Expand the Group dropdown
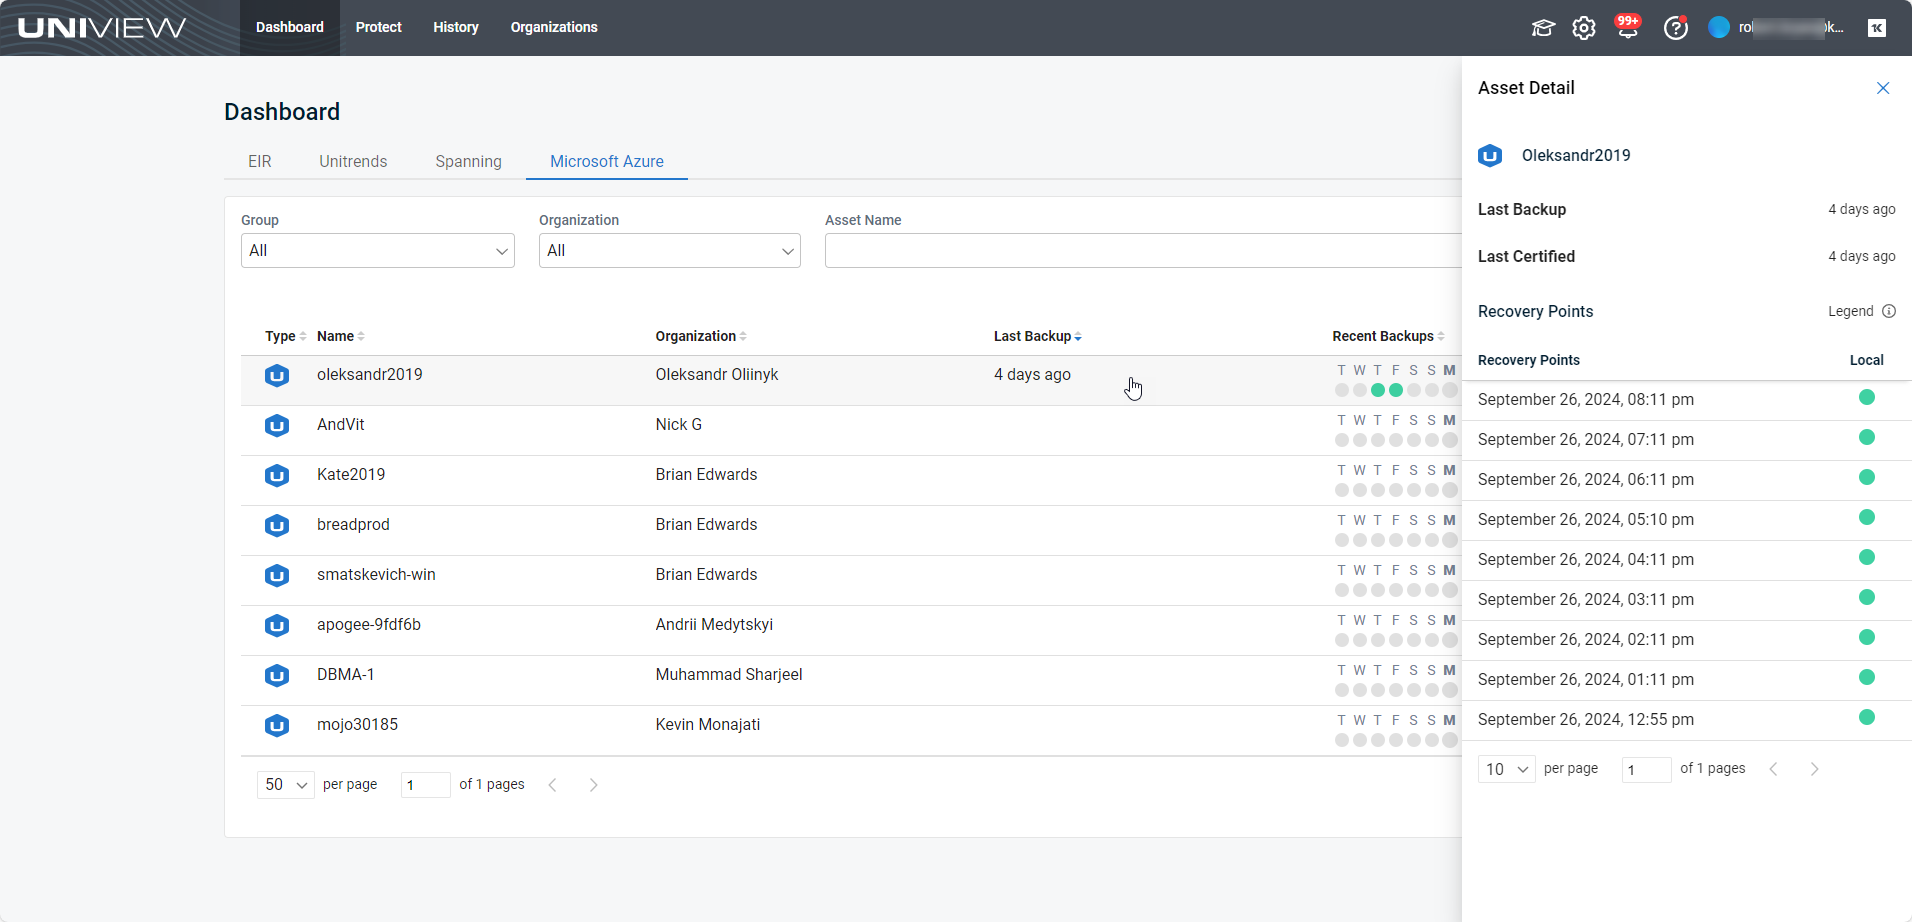1912x922 pixels. (x=378, y=251)
